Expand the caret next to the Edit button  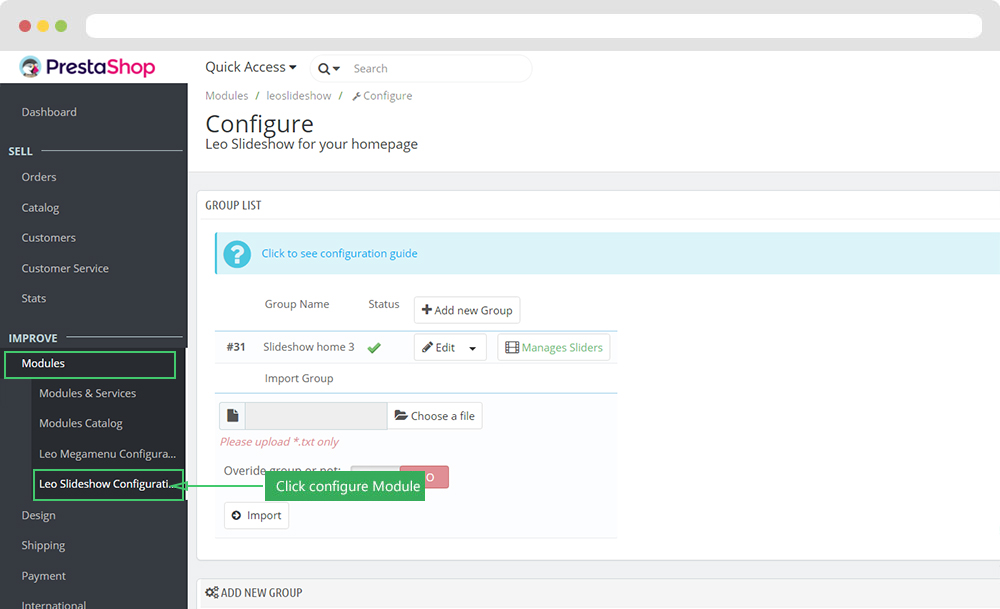473,348
